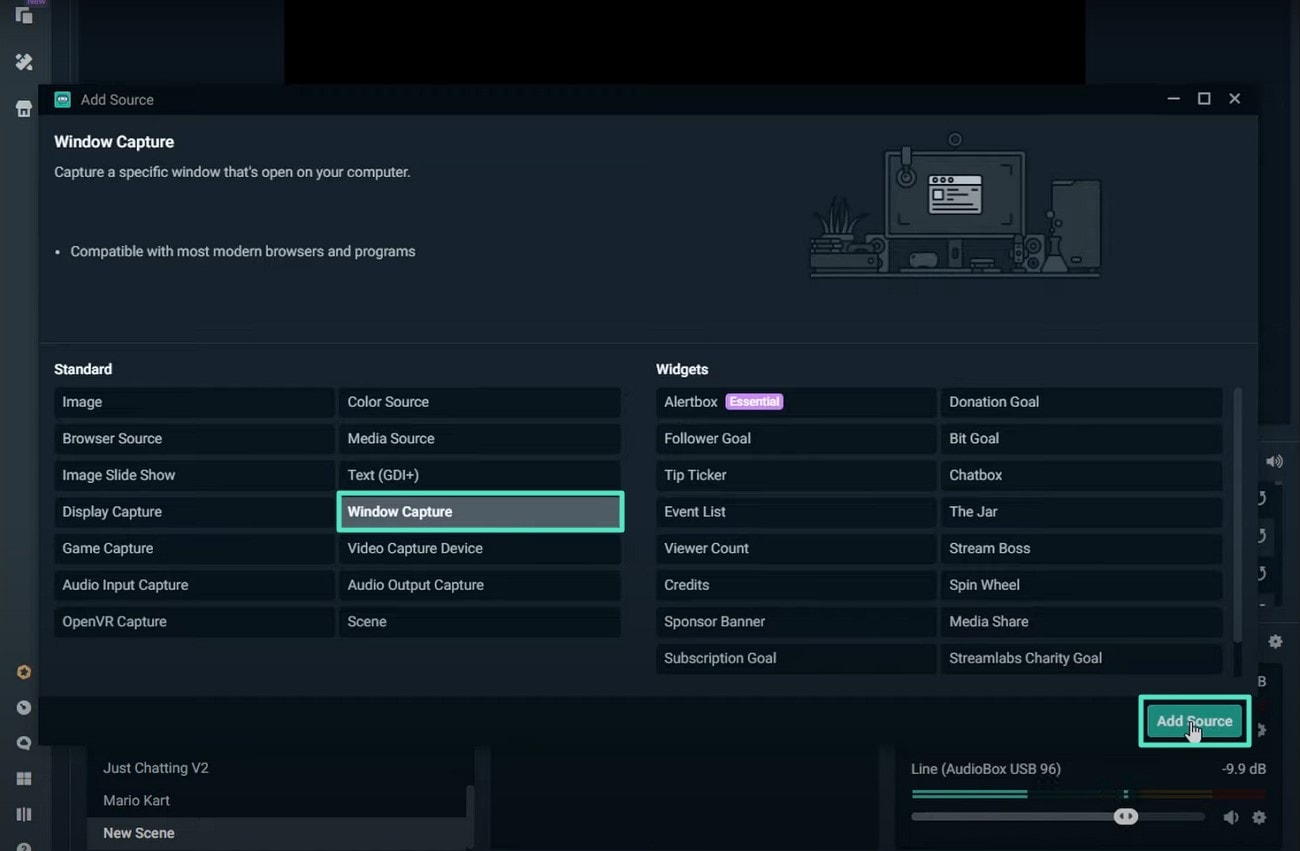Select Text (GDI+) source
The width and height of the screenshot is (1300, 851).
(480, 475)
